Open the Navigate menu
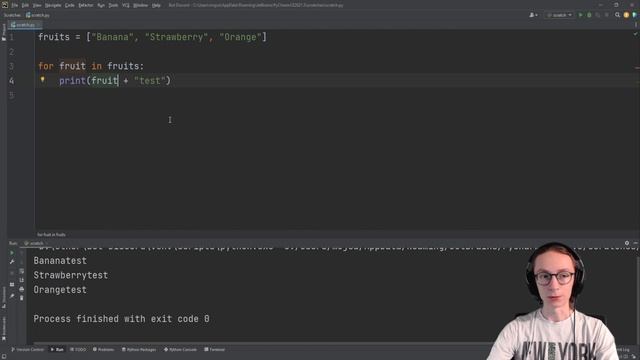This screenshot has height=360, width=640. [53, 5]
